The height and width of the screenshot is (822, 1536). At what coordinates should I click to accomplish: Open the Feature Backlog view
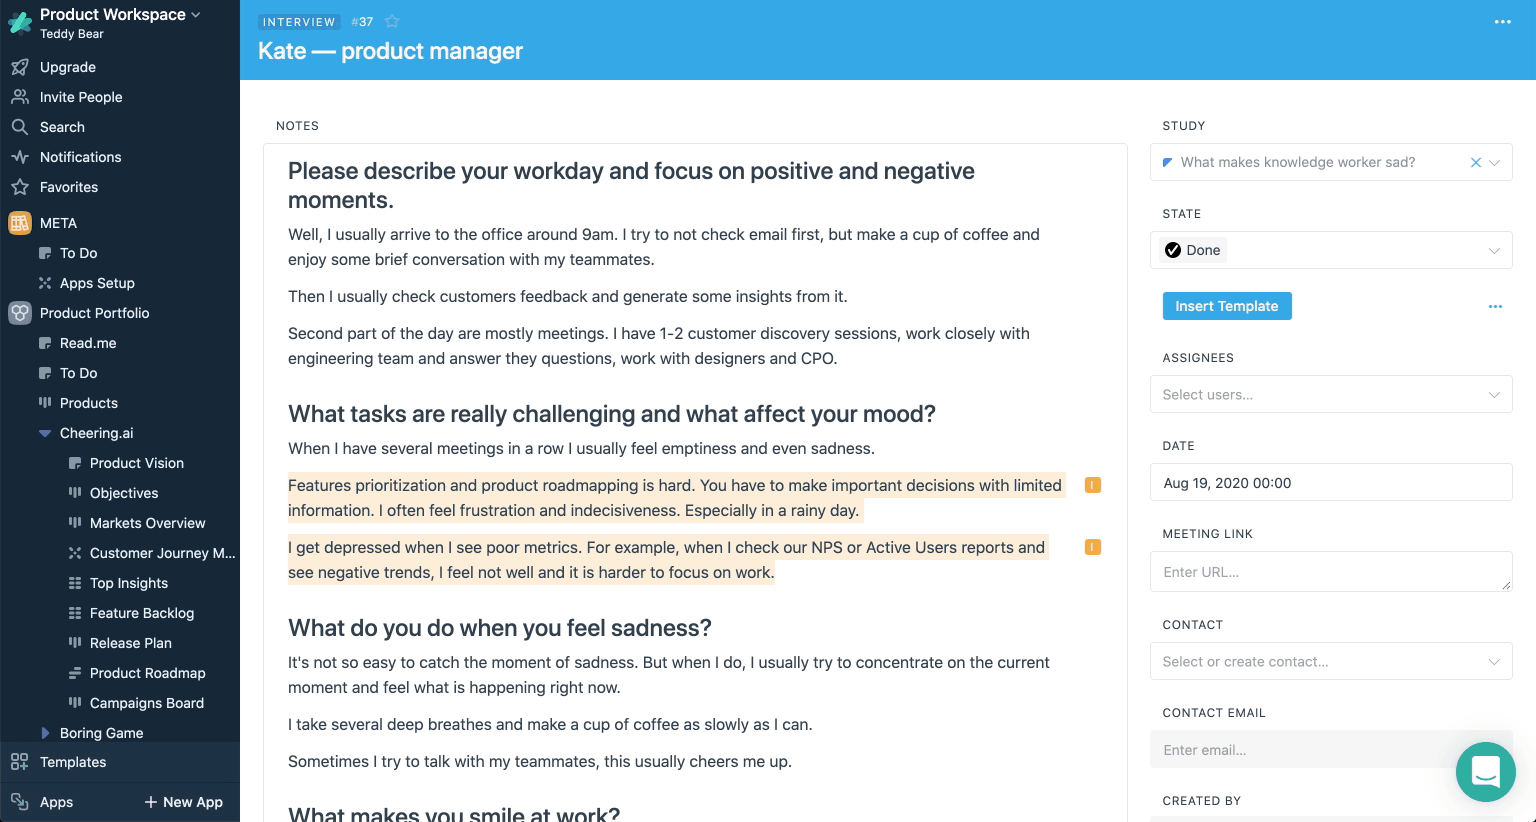pos(141,613)
